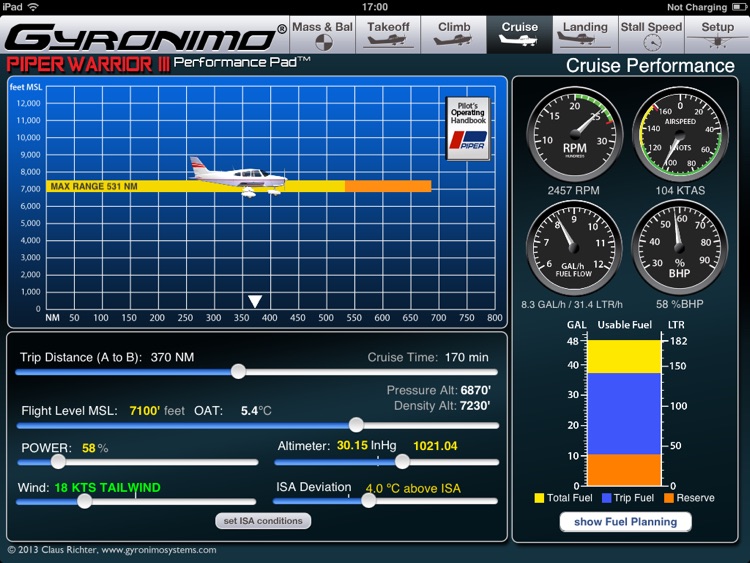The height and width of the screenshot is (563, 750).
Task: Click the Flight Level MSL slider handle
Action: coord(356,425)
